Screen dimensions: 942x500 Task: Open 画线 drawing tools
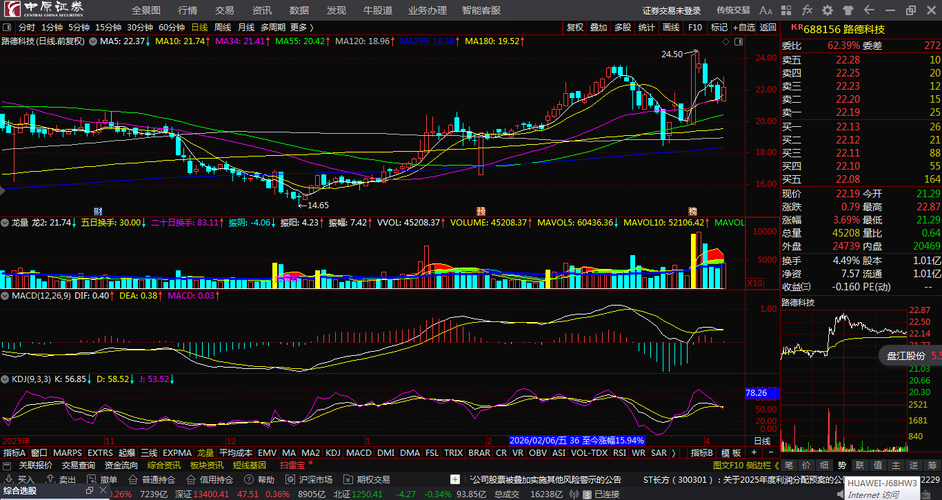tap(671, 27)
